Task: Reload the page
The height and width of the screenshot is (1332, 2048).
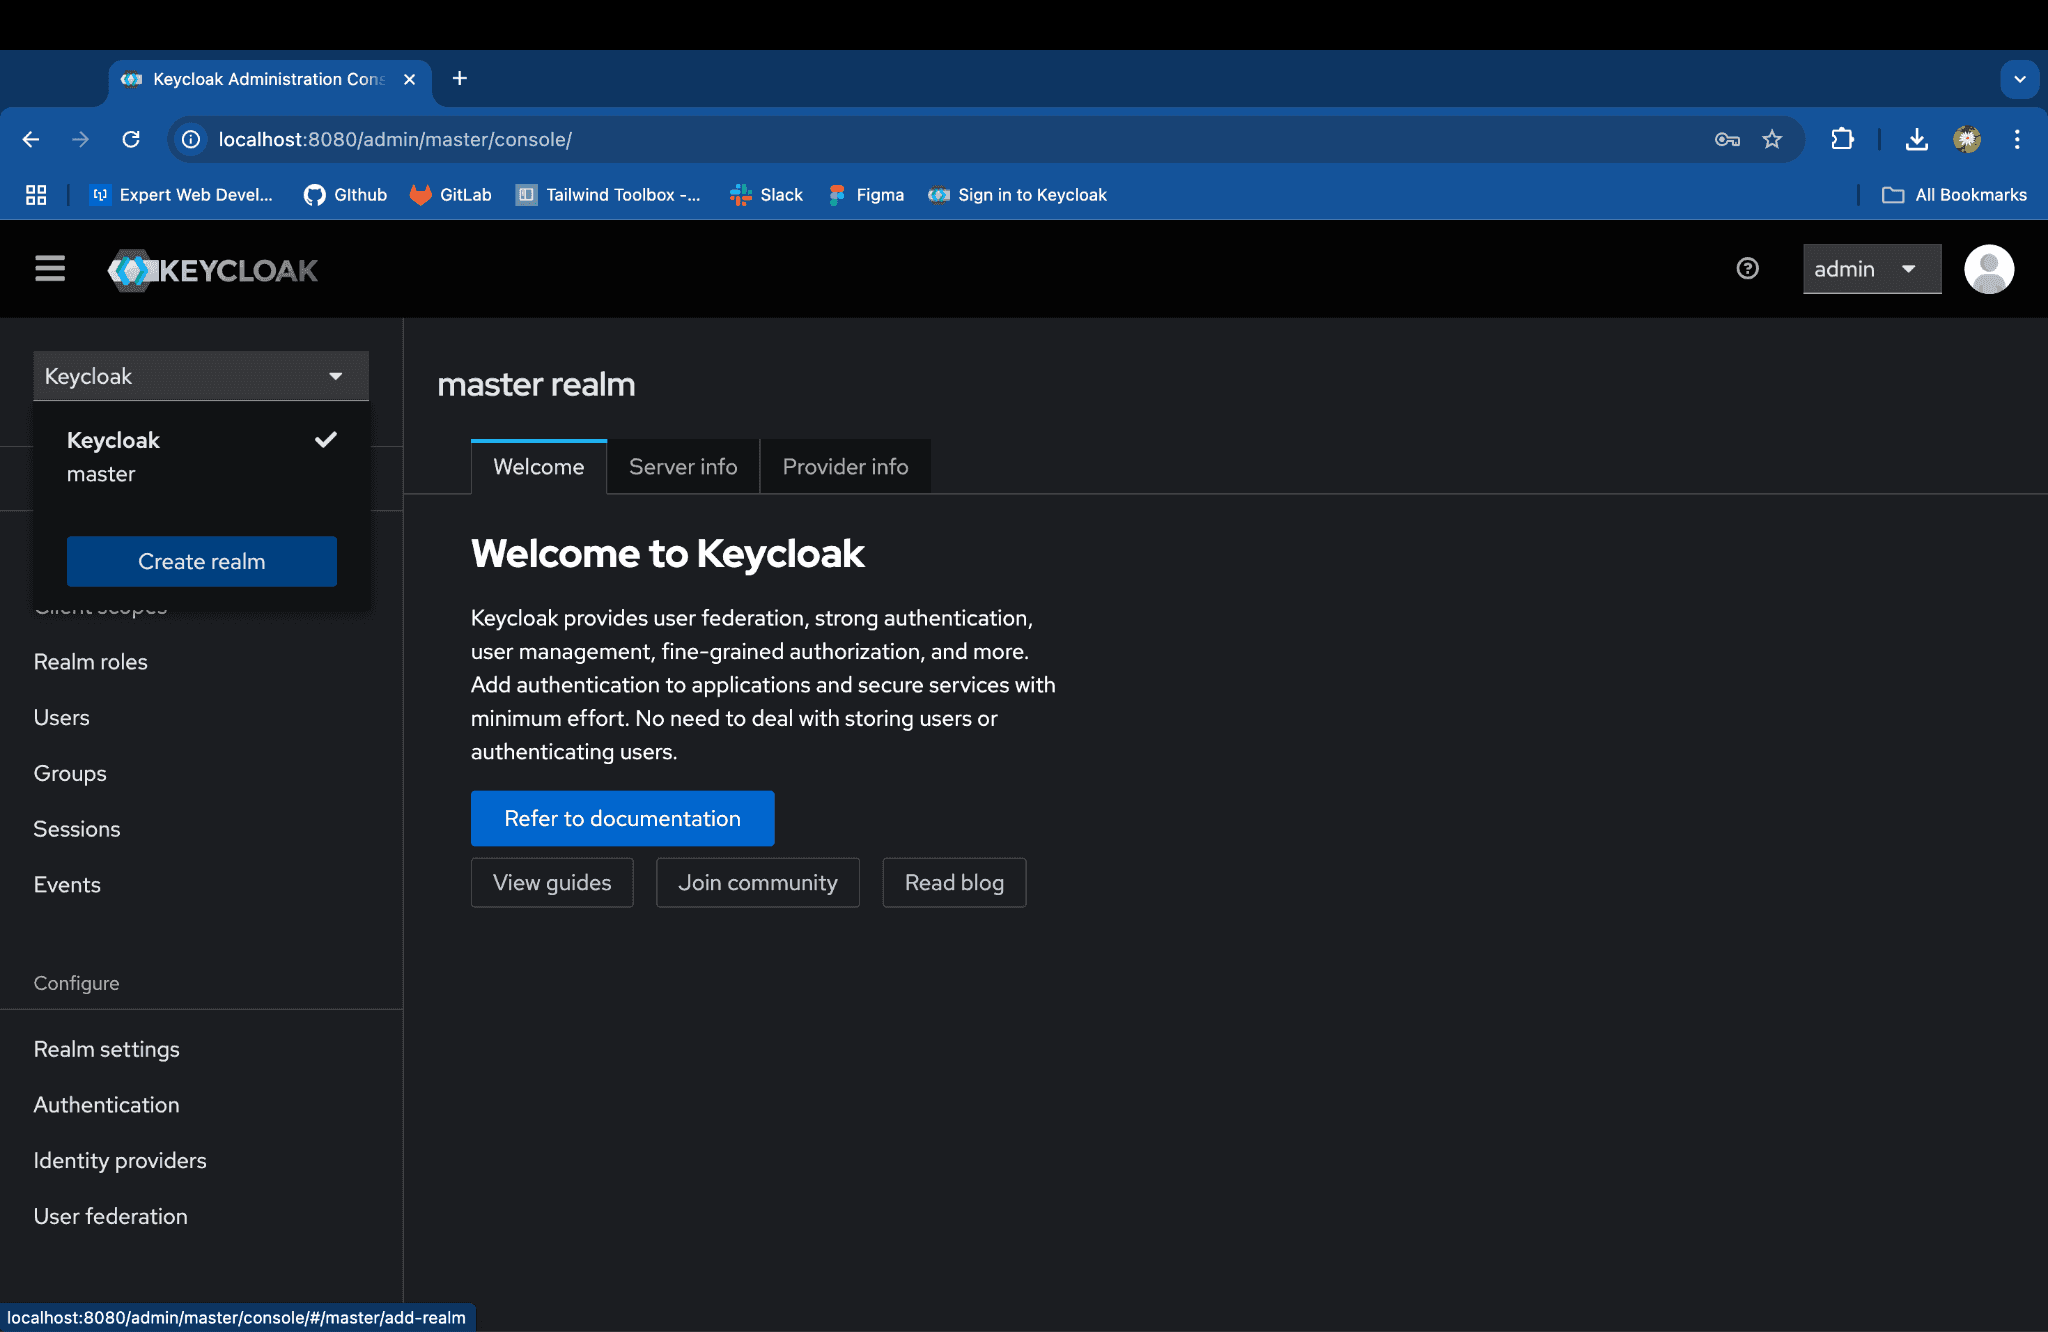Action: 131,139
